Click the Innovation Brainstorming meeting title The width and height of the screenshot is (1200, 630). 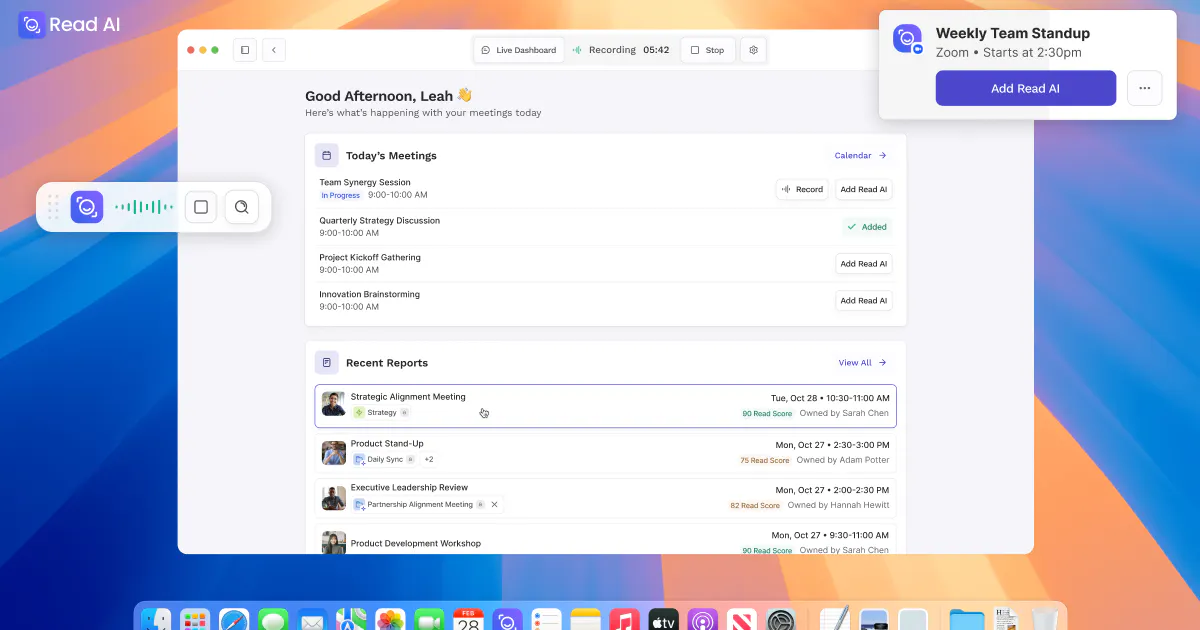pyautogui.click(x=370, y=294)
